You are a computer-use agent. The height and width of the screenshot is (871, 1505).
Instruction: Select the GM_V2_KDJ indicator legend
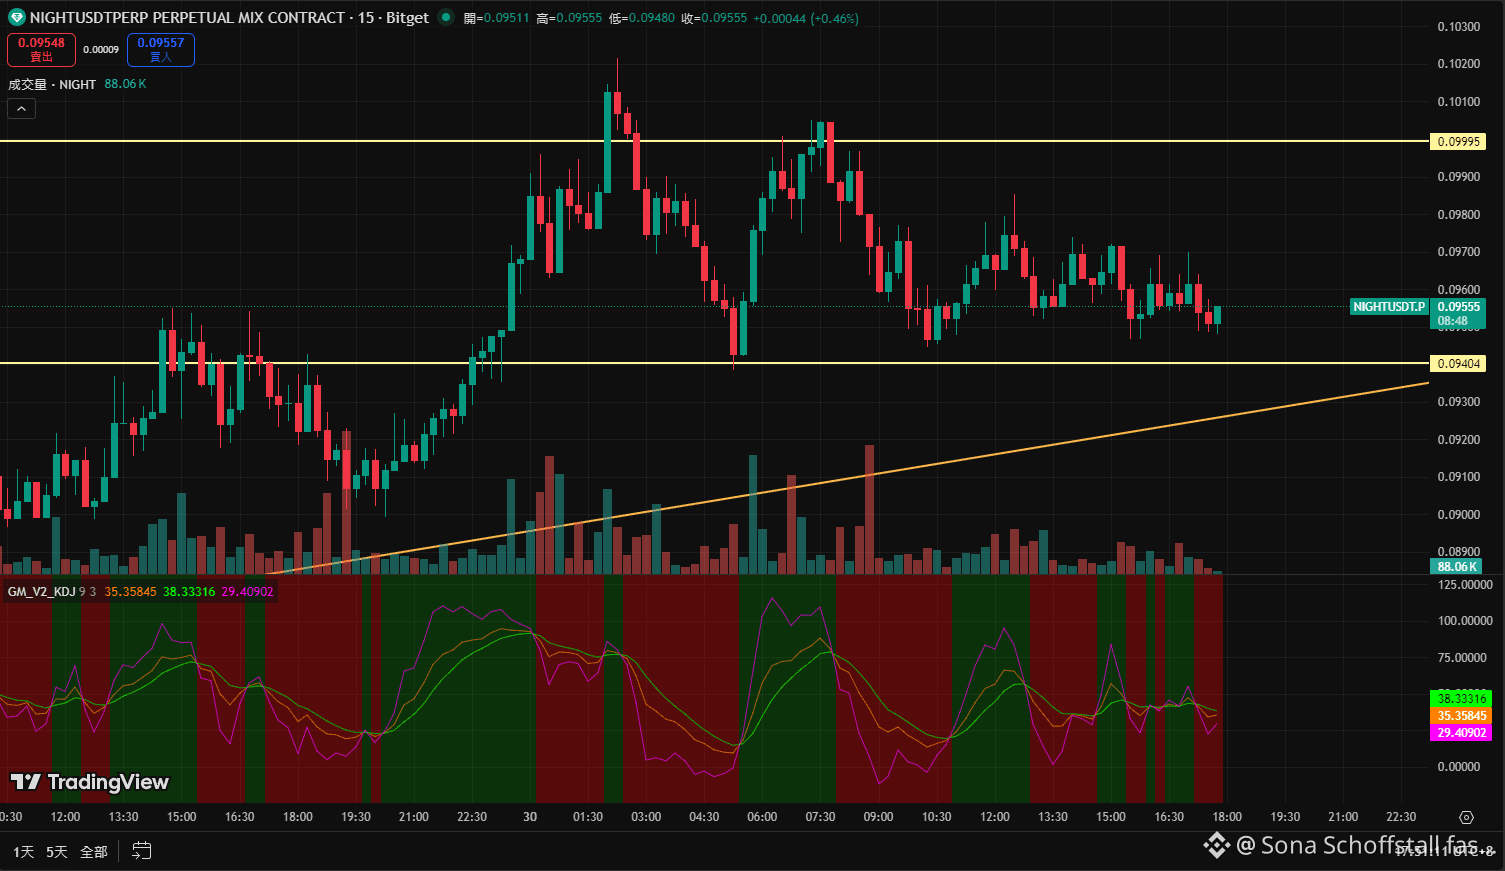click(x=41, y=592)
